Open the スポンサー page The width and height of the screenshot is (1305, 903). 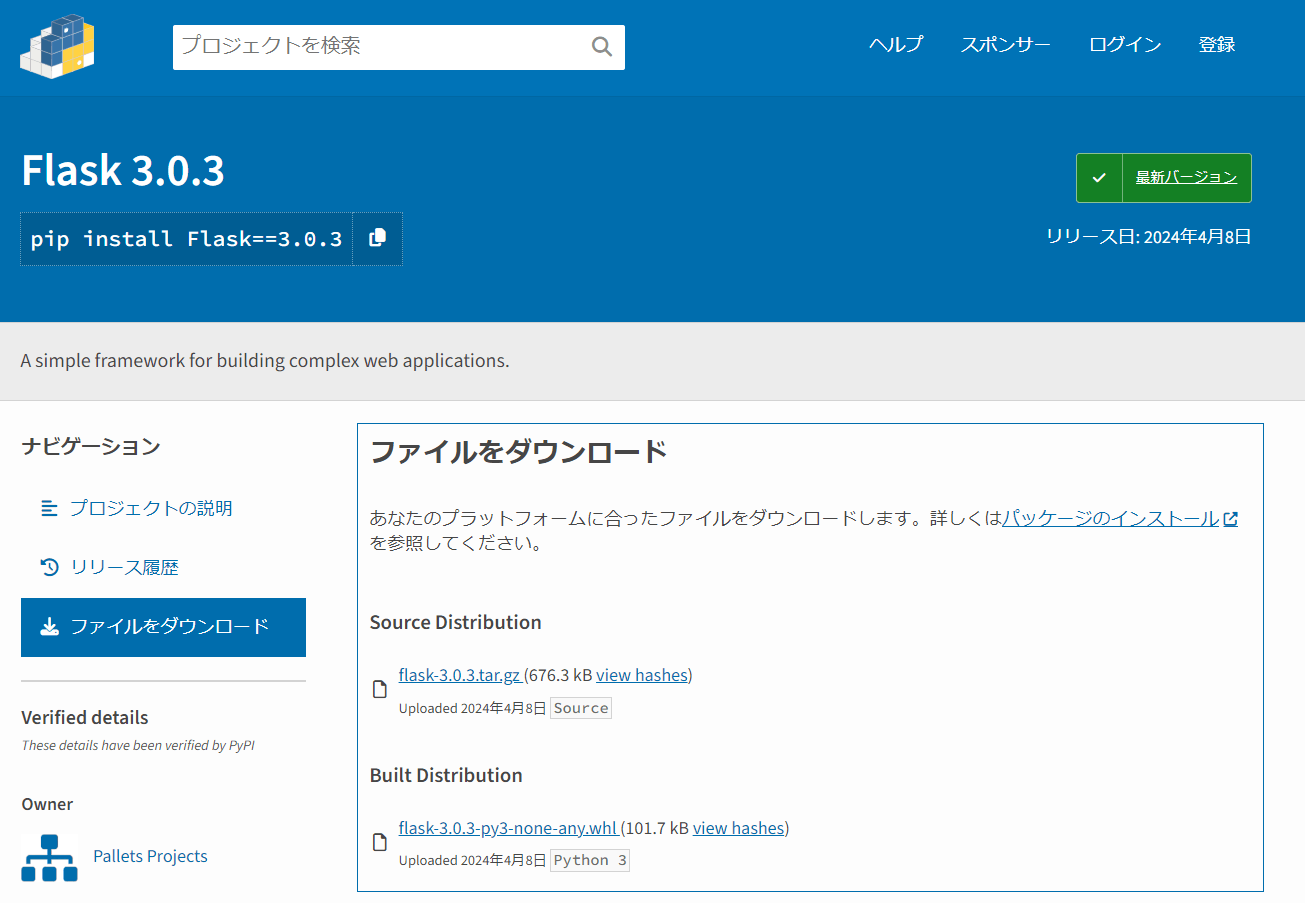[x=1005, y=45]
